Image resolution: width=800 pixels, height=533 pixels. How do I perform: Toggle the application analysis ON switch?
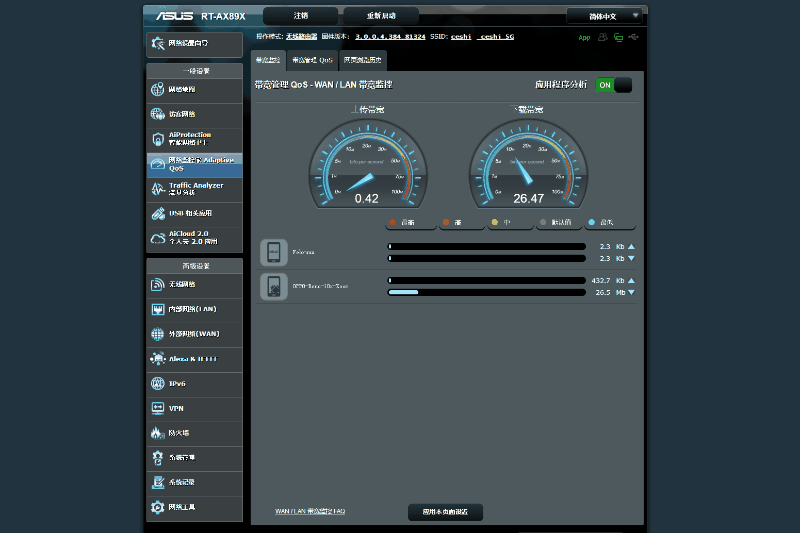point(613,85)
